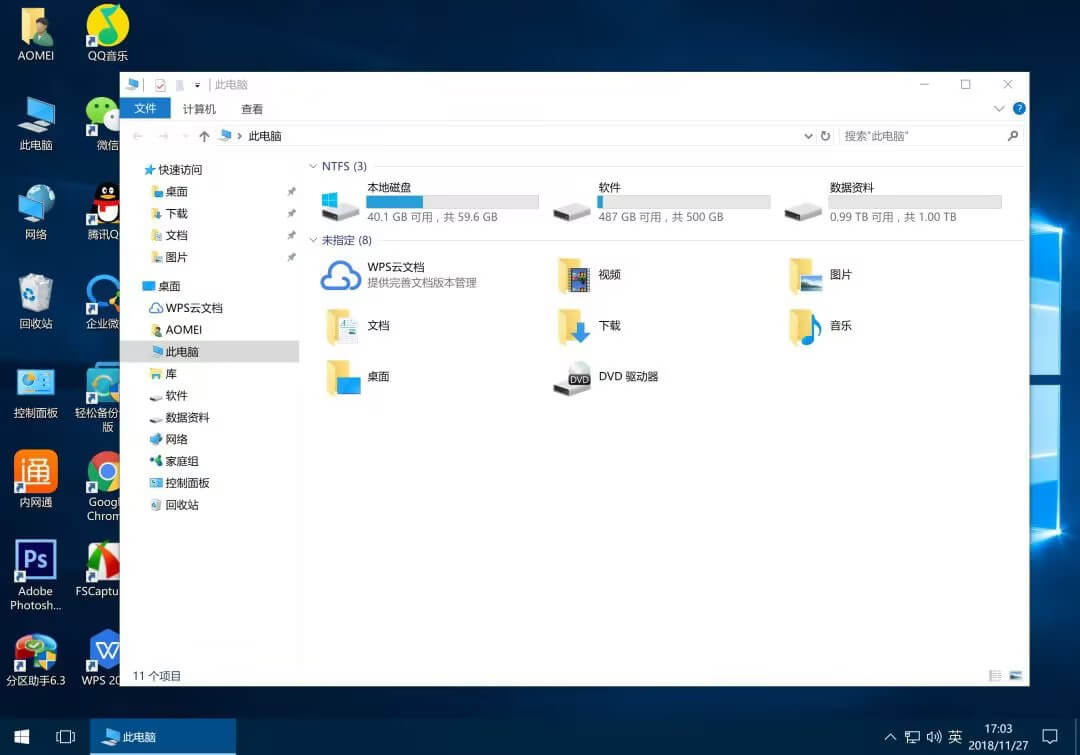Collapse the NTFS (3) section
The image size is (1080, 755).
tap(314, 165)
